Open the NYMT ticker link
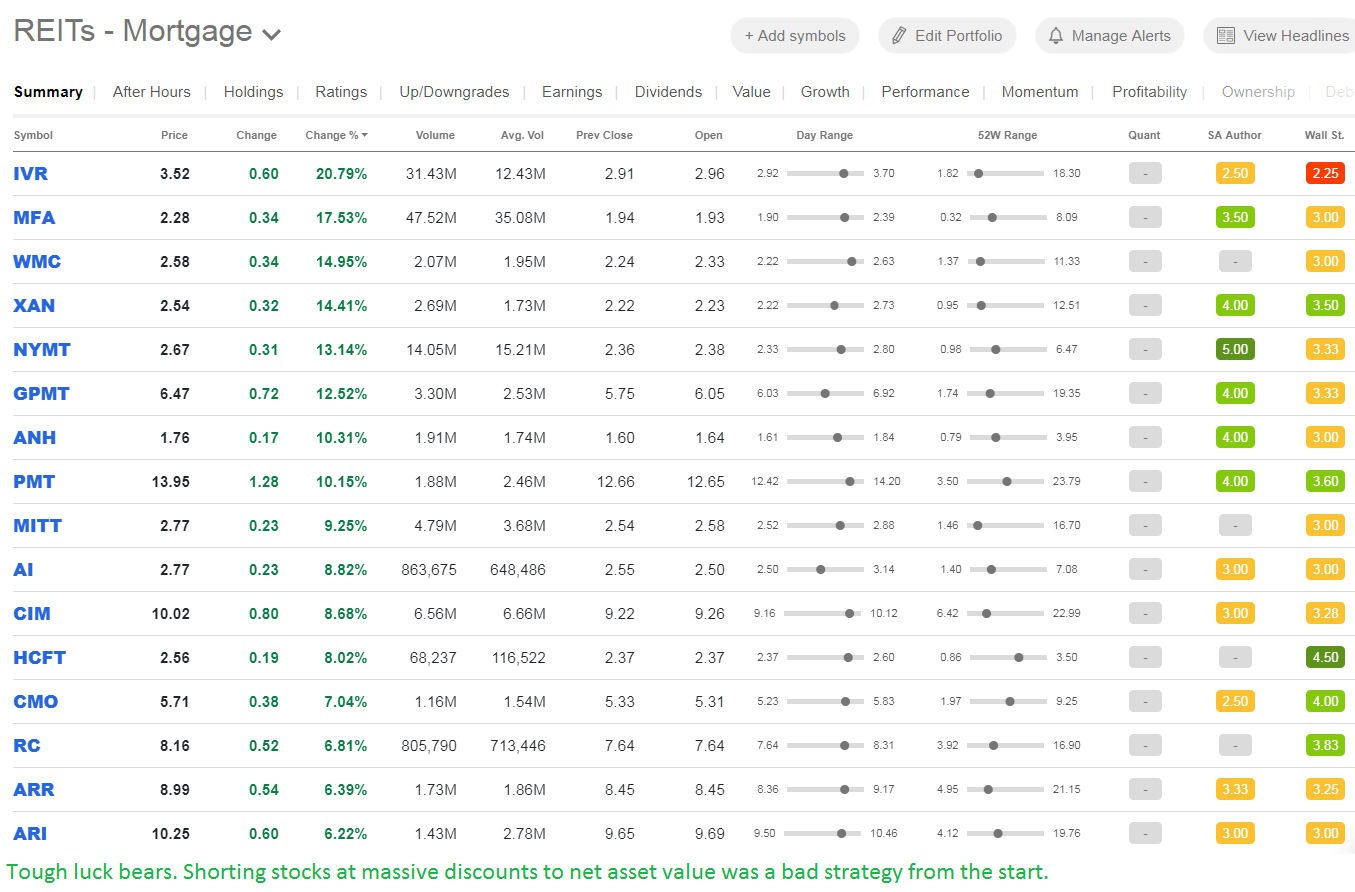Viewport: 1355px width, 892px height. [x=42, y=350]
